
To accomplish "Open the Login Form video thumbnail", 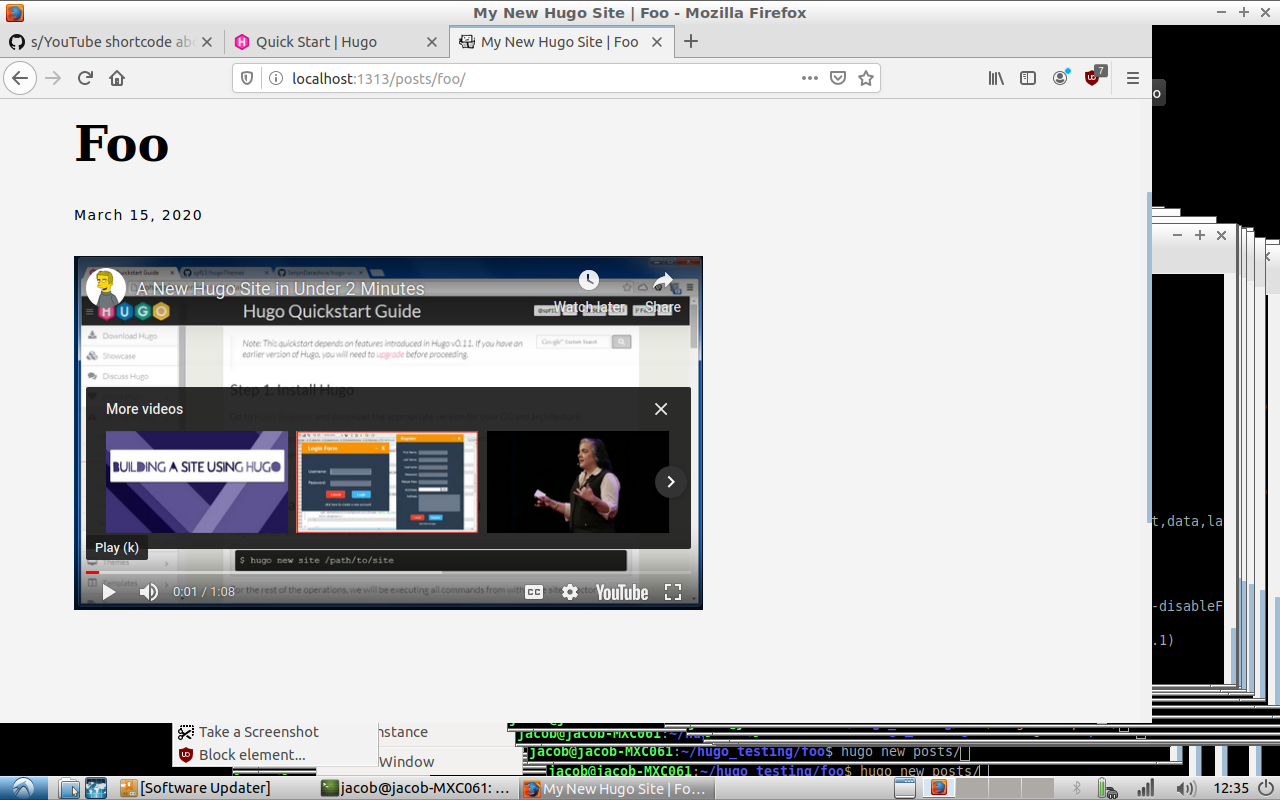I will (x=387, y=482).
